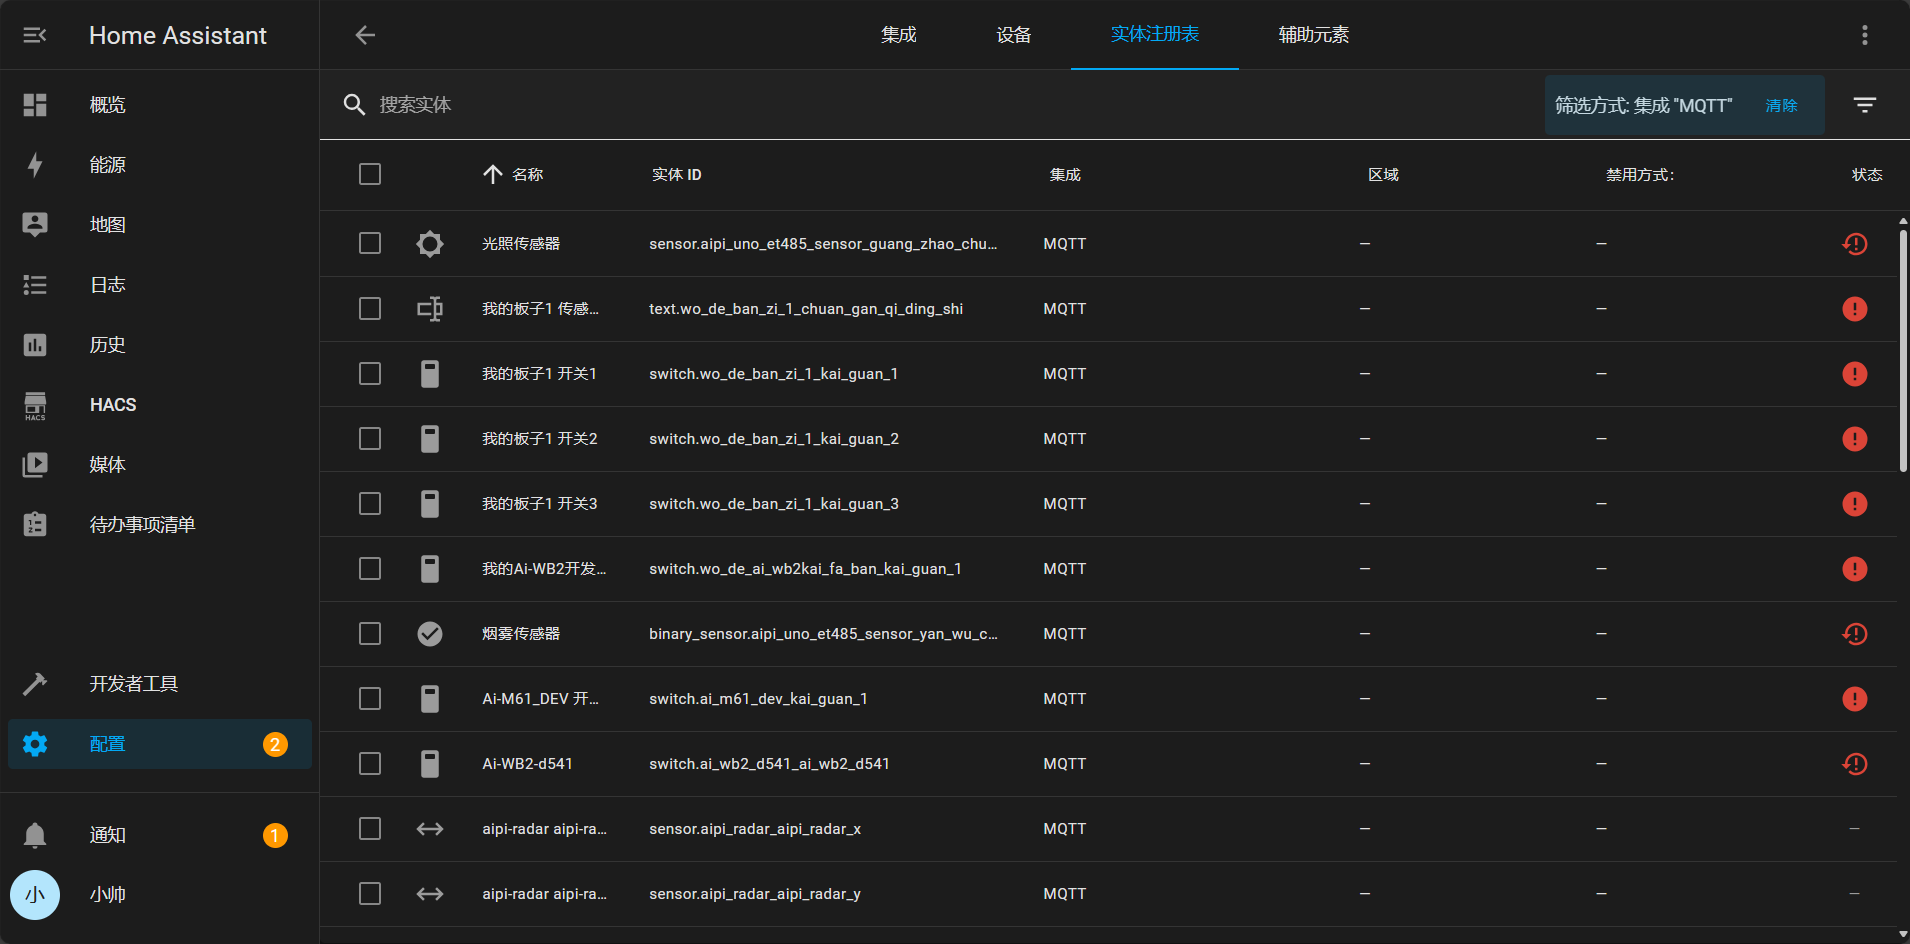Click the brightness icon of 光照传感器 row

coord(430,244)
